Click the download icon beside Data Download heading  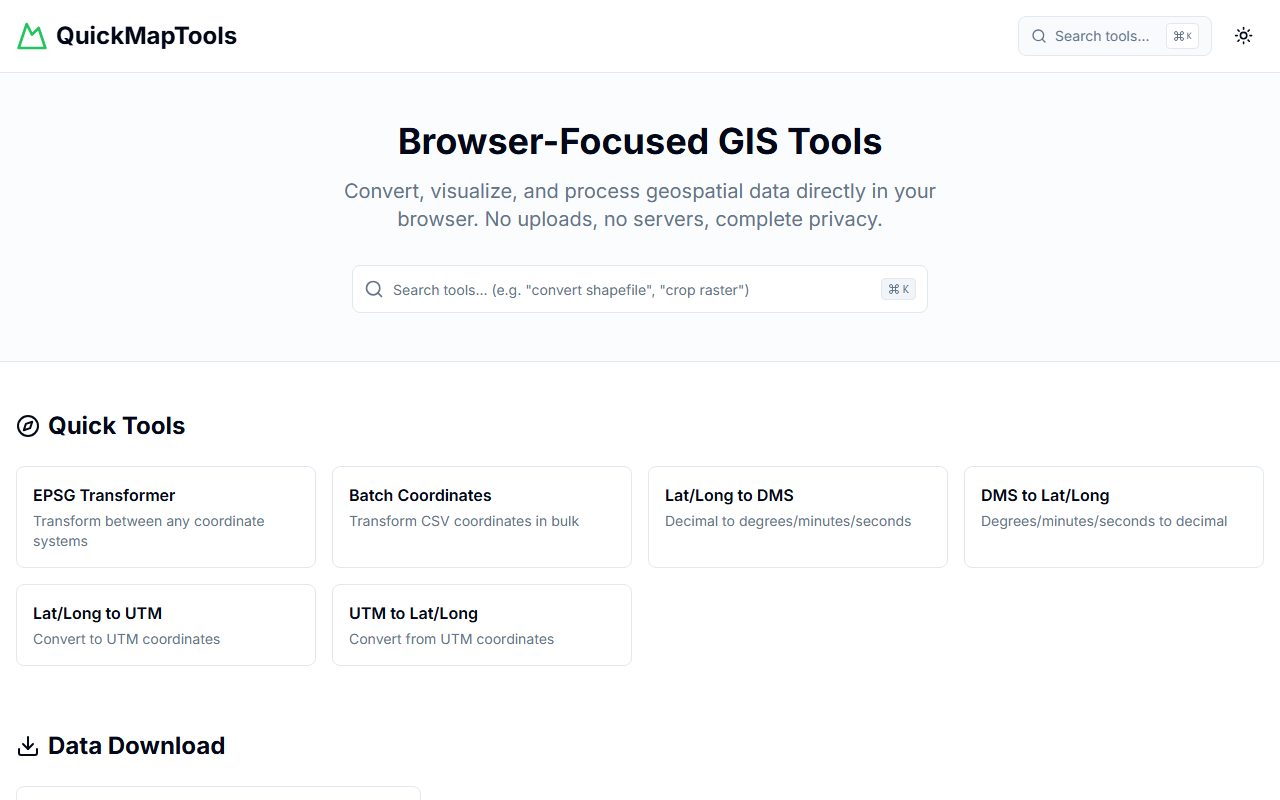[x=27, y=745]
